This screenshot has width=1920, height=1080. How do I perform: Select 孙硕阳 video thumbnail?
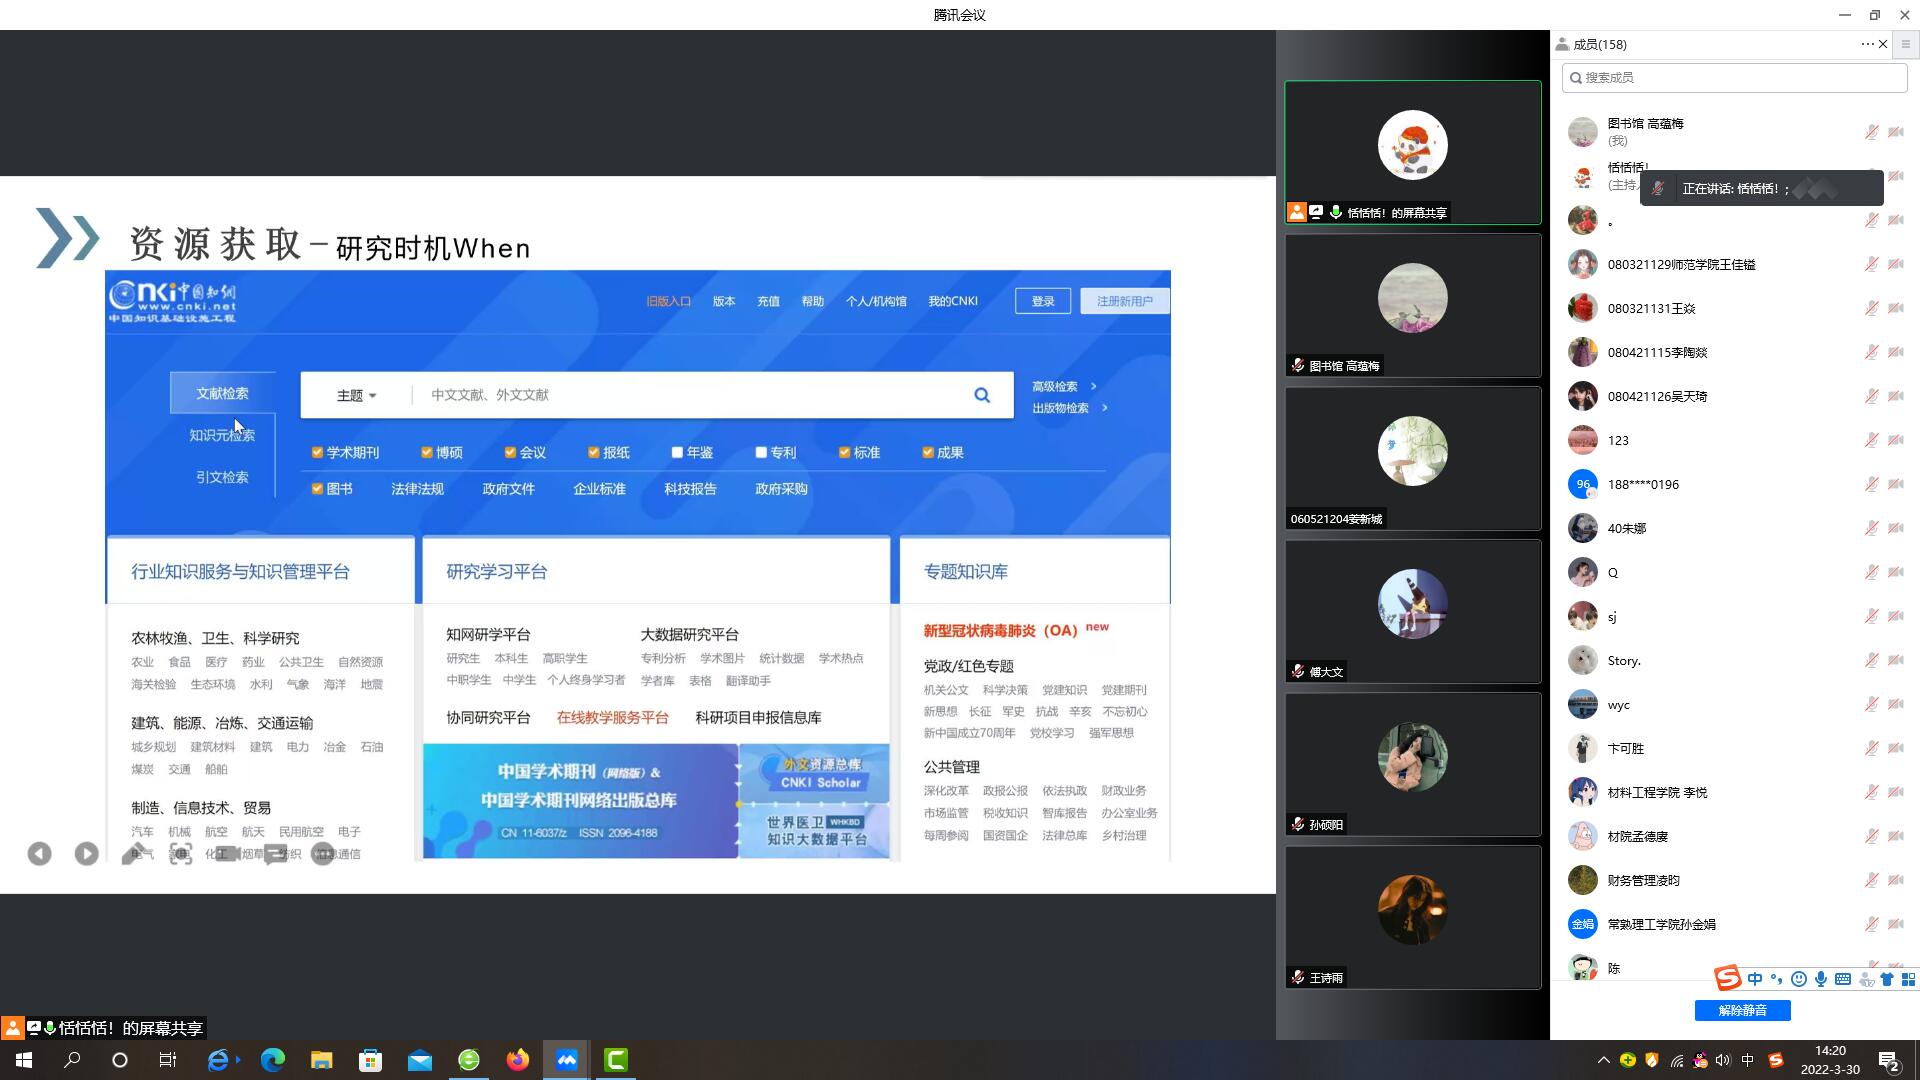pyautogui.click(x=1412, y=764)
